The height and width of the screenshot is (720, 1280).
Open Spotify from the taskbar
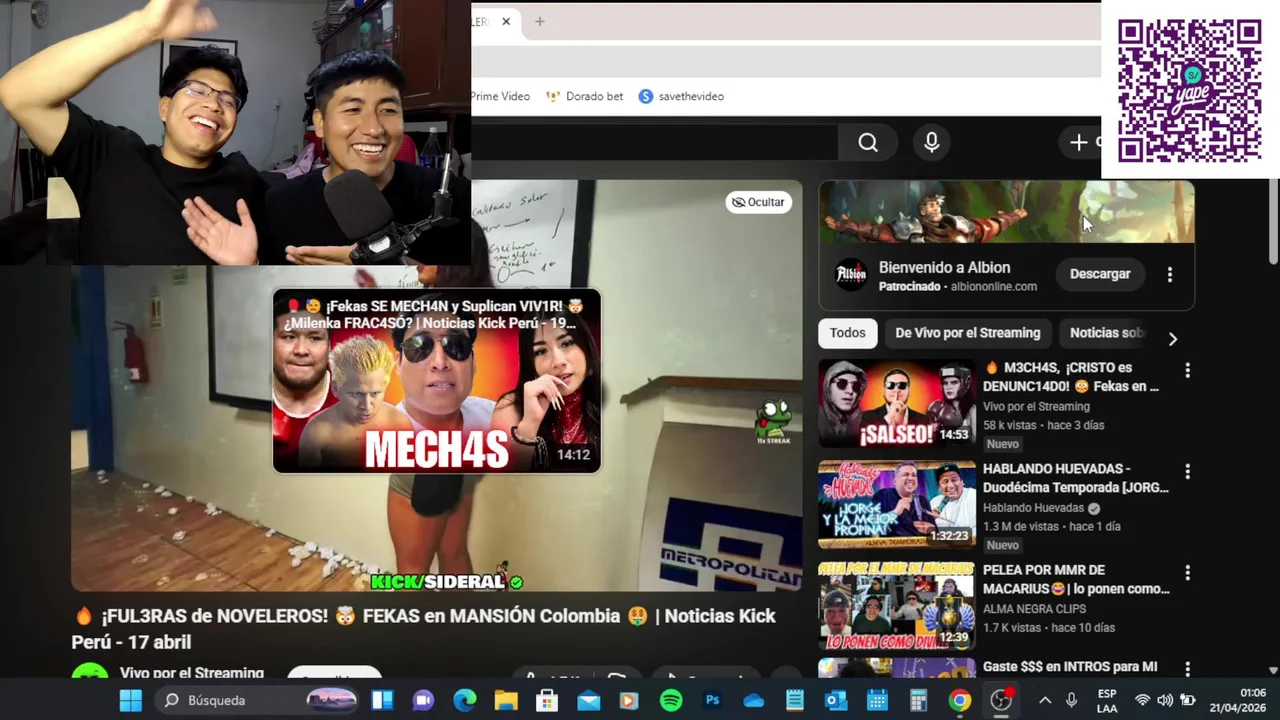pos(671,701)
